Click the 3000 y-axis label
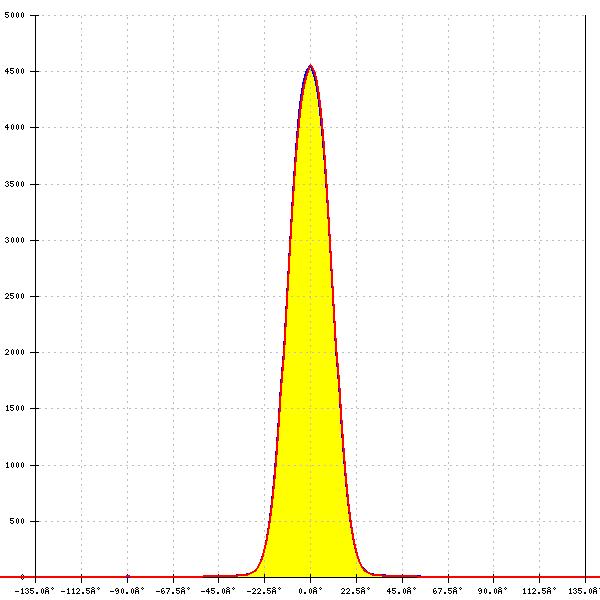This screenshot has width=600, height=600. point(14,241)
